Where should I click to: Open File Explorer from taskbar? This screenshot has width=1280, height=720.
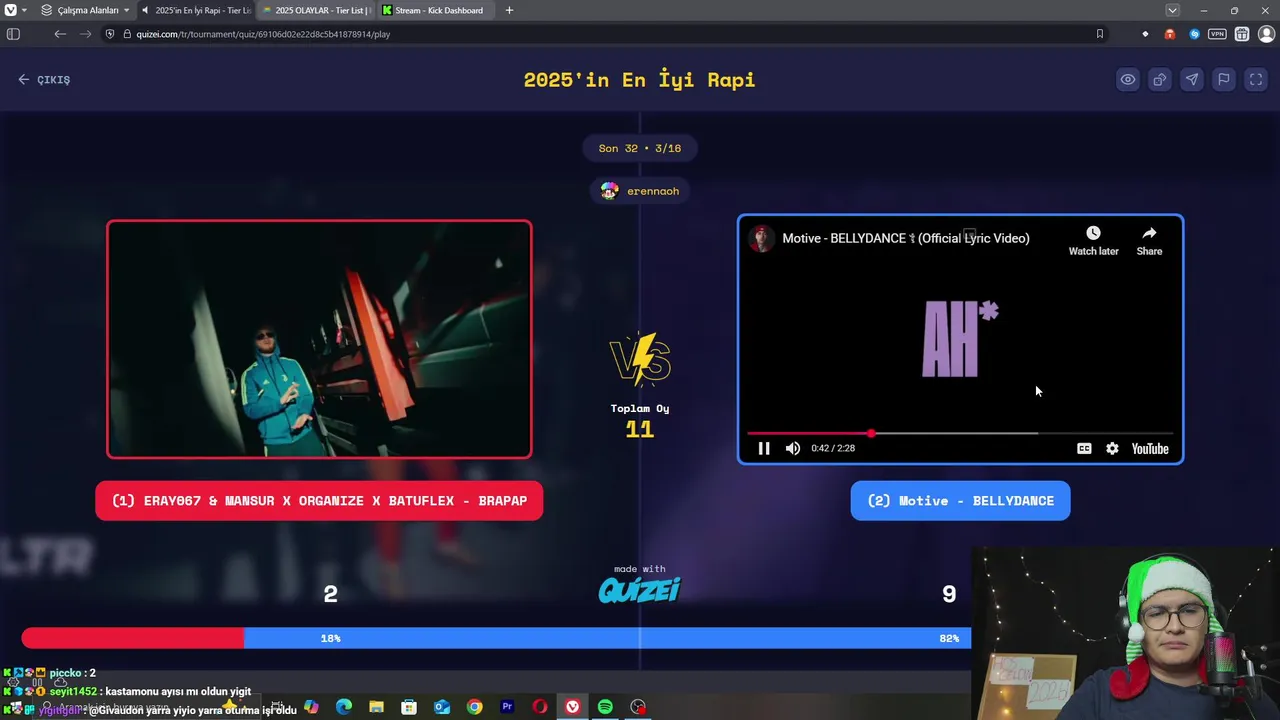[376, 707]
